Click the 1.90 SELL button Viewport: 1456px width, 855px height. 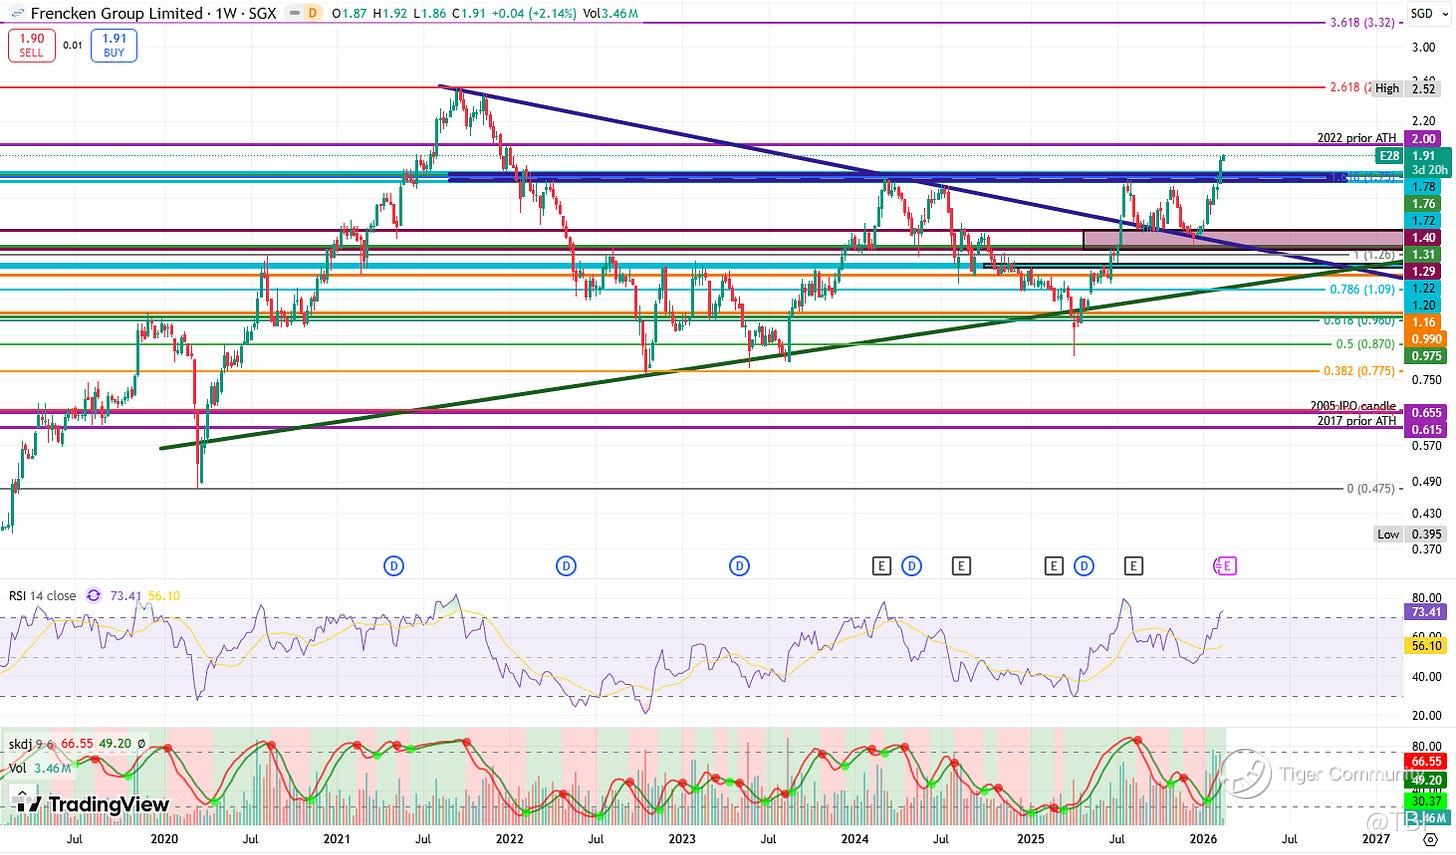pyautogui.click(x=31, y=46)
